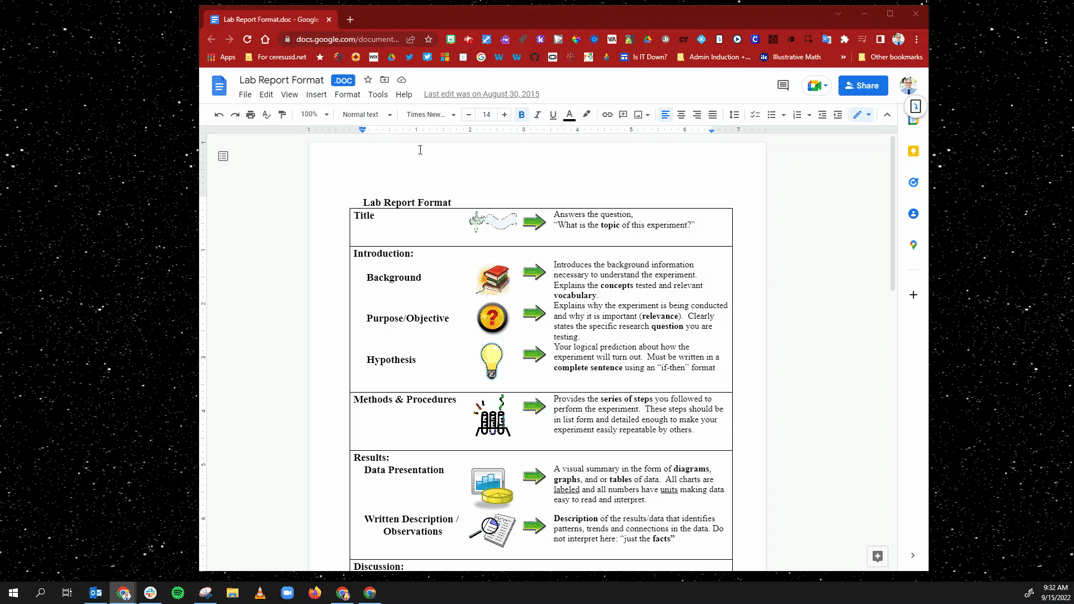1074x604 pixels.
Task: Move the document to a folder
Action: 384,80
